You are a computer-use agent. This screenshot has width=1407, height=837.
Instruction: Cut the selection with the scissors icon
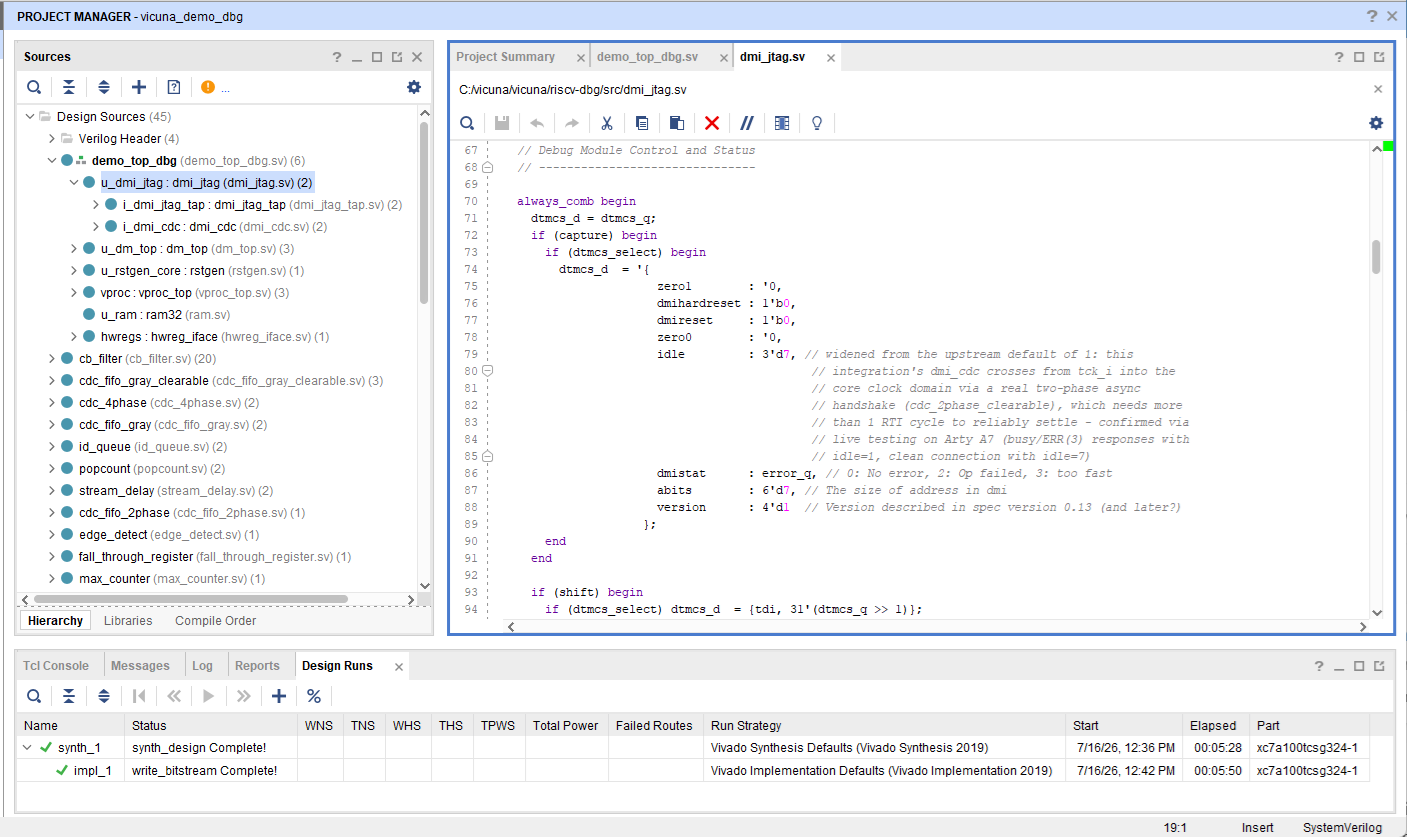[x=607, y=123]
